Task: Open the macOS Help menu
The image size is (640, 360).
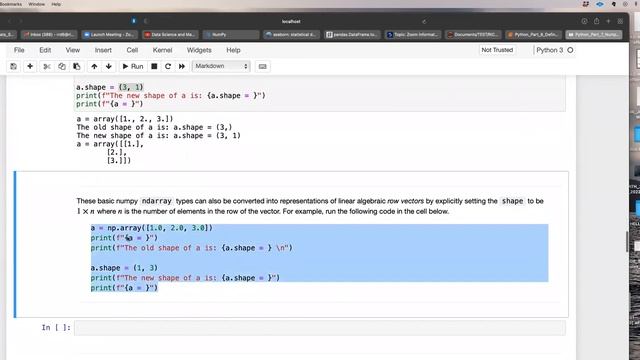Action: tap(56, 4)
